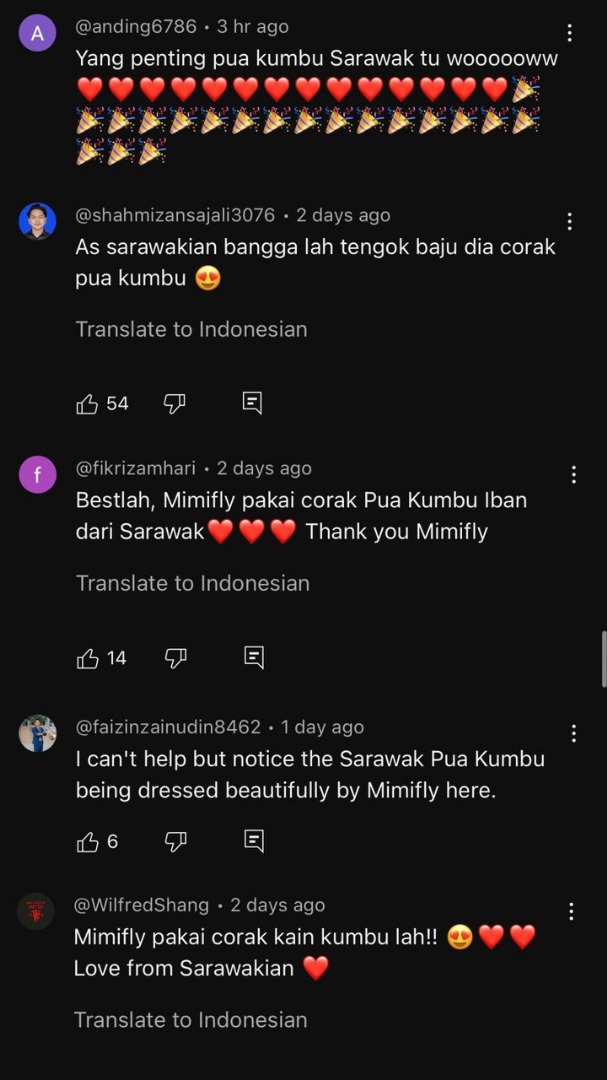Like the comment by shahmizansajali3076
The image size is (607, 1080).
88,404
